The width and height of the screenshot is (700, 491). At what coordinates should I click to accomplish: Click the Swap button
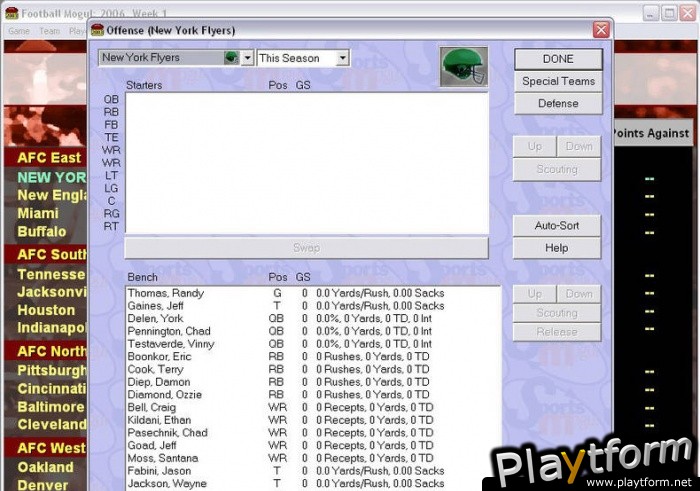click(306, 248)
